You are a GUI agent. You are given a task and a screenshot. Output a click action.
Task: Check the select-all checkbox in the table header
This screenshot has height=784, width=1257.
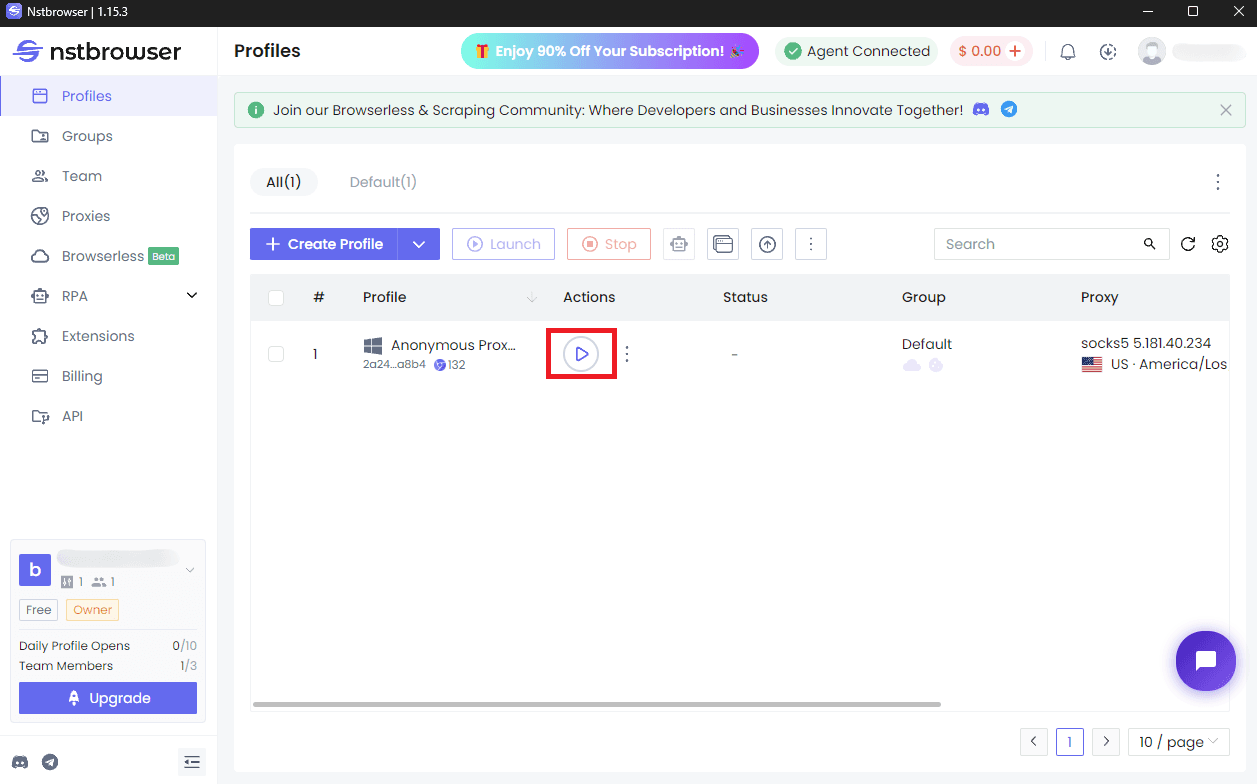pos(276,297)
